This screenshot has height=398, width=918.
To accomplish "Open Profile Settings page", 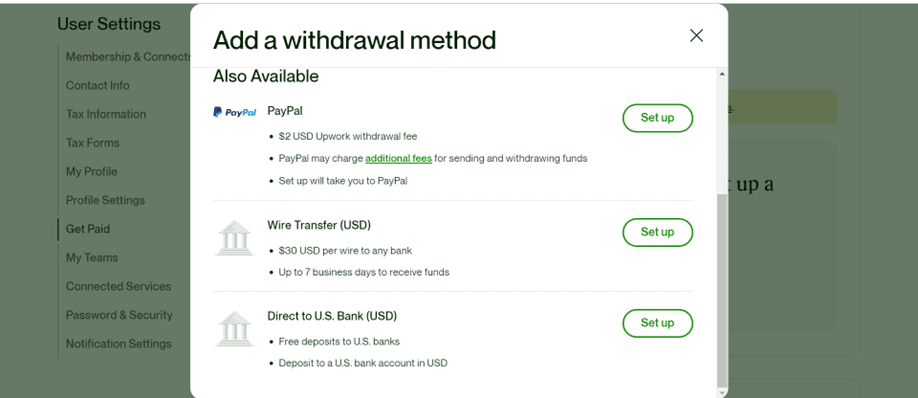I will point(105,200).
